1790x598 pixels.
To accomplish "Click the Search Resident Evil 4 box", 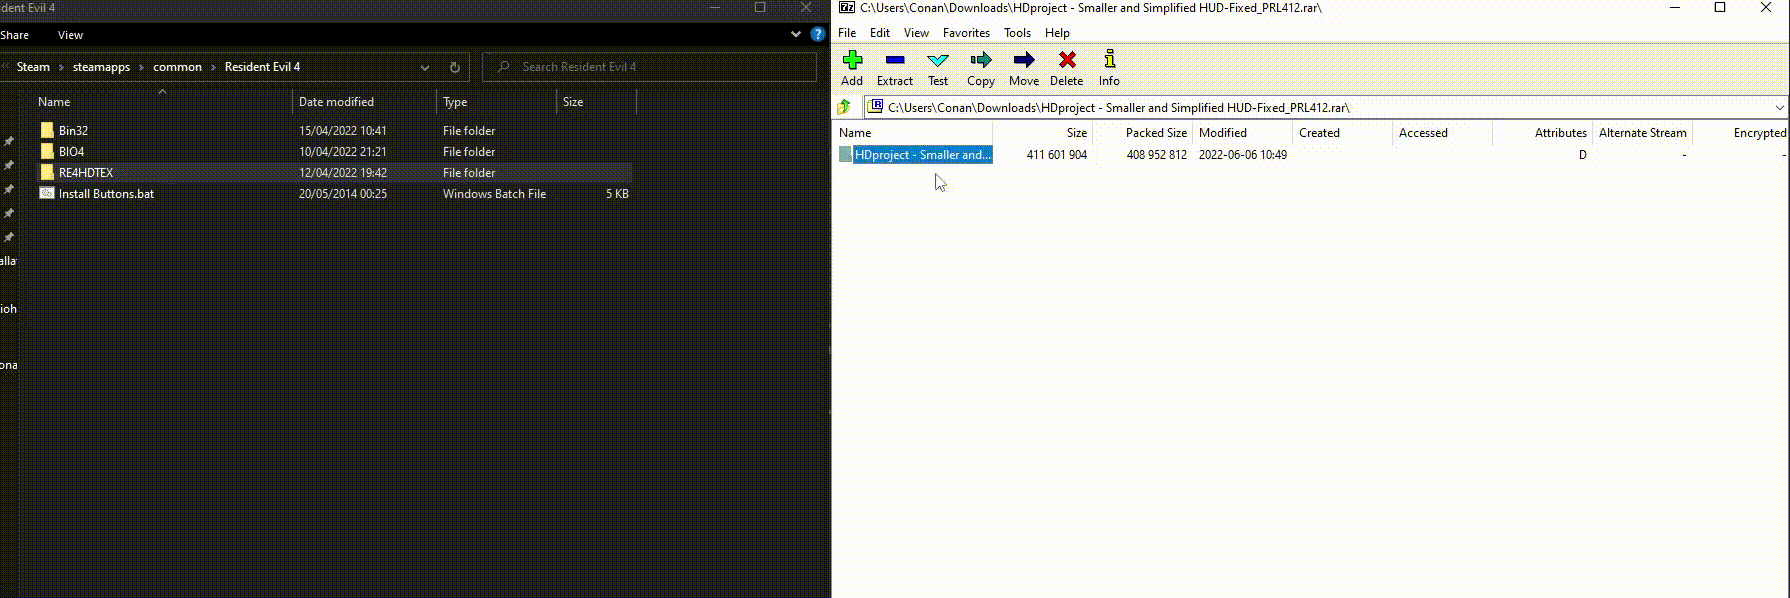I will click(649, 67).
